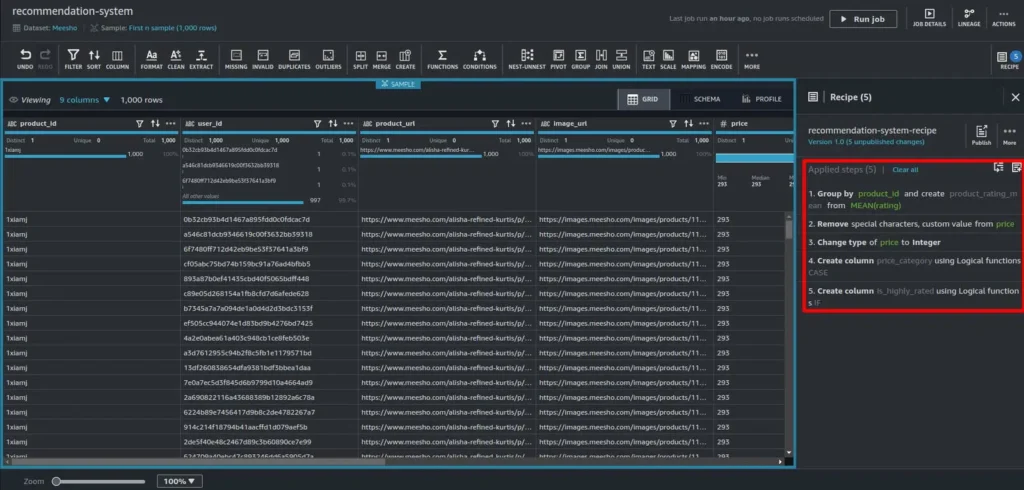Open the Group tool
1024x490 pixels.
[x=581, y=59]
